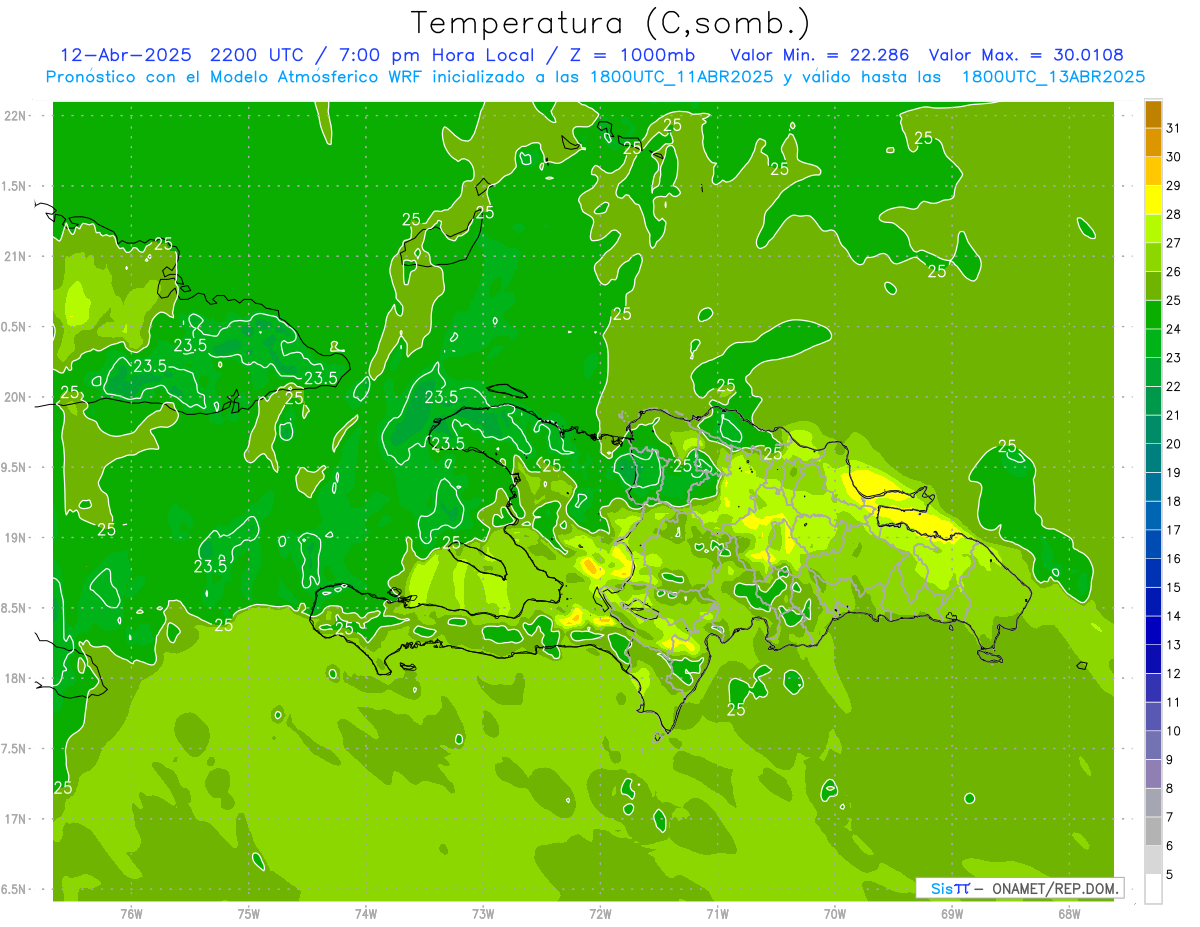Screen dimensions: 1200x927
Task: Click the longitude axis label '71W'
Action: coord(717,913)
